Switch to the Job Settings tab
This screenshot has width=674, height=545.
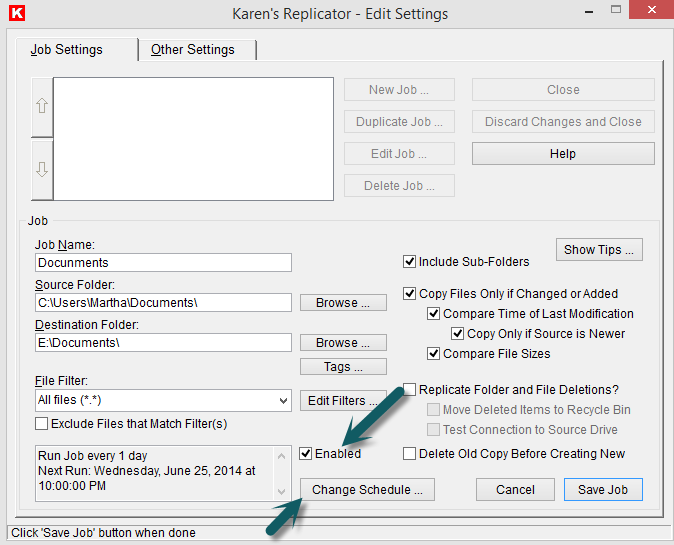[x=67, y=50]
